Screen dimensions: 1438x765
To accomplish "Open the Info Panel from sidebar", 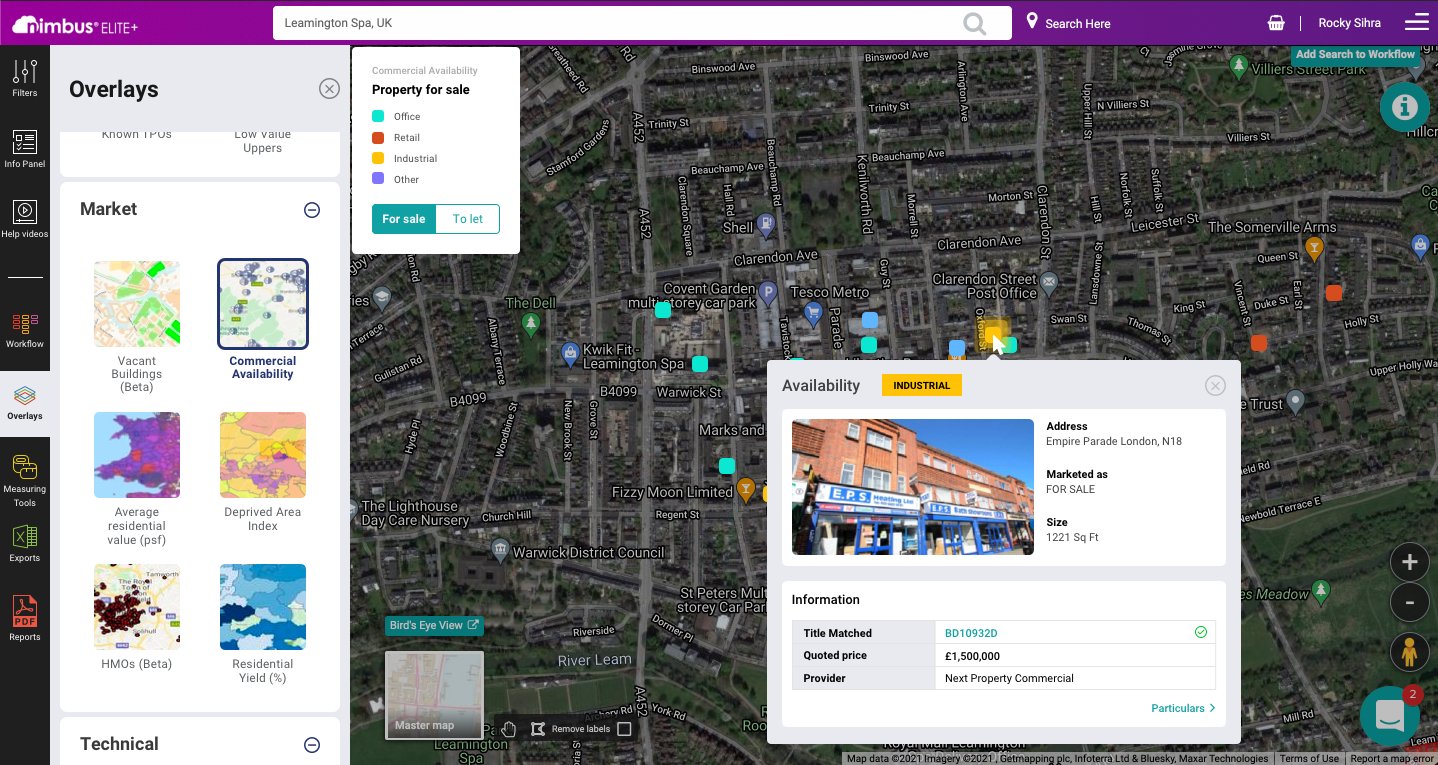I will coord(25,149).
